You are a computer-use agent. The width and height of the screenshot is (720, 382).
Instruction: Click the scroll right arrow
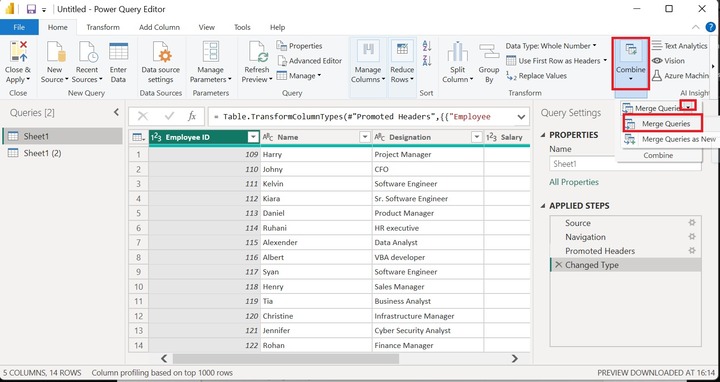click(x=515, y=359)
